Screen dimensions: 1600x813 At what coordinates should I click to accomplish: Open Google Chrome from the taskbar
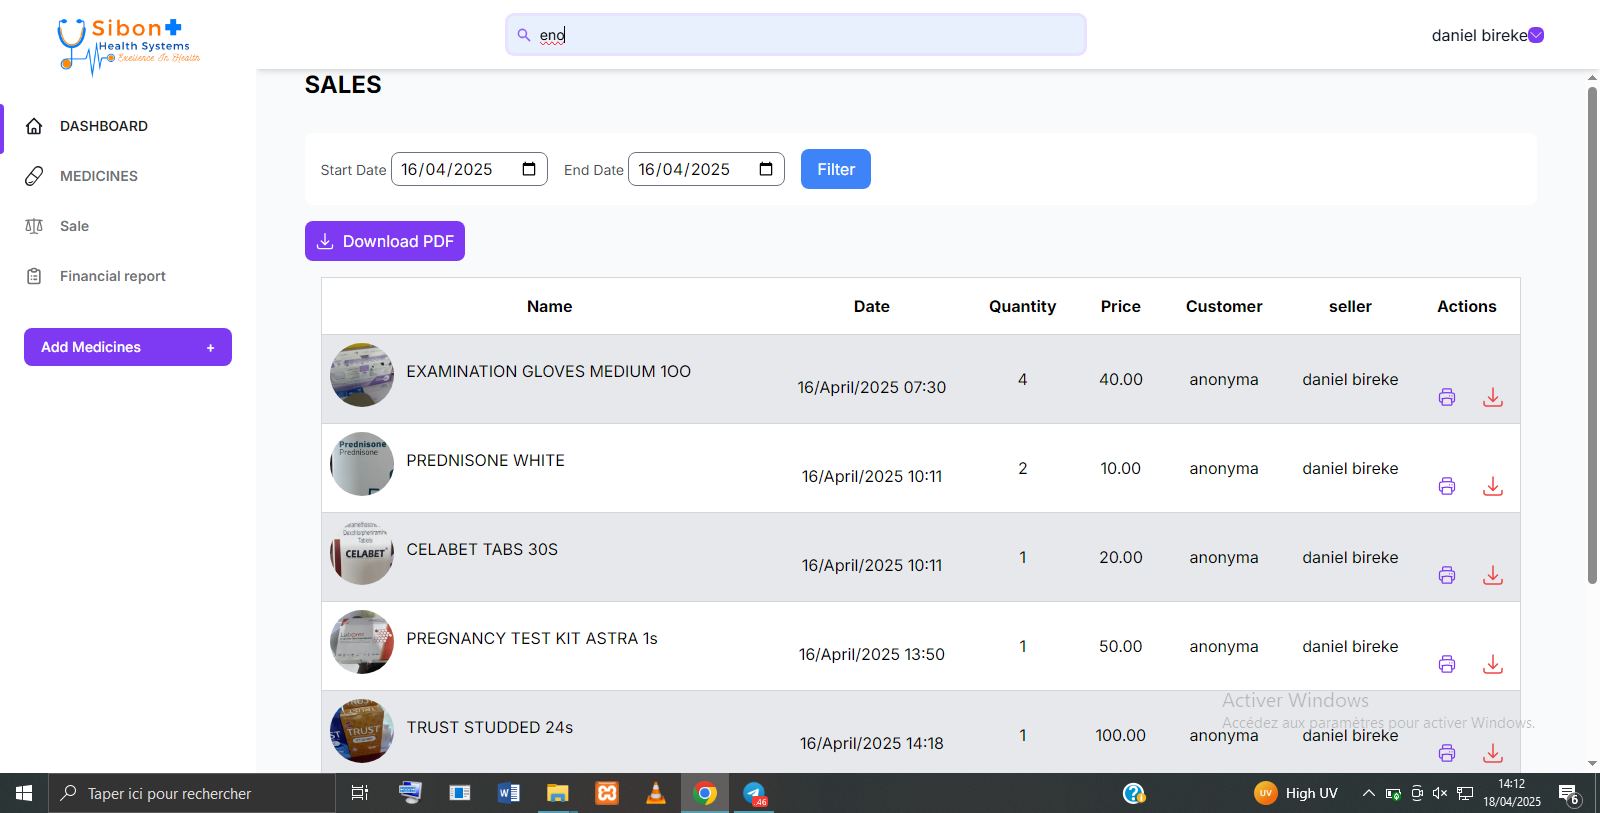click(x=705, y=793)
